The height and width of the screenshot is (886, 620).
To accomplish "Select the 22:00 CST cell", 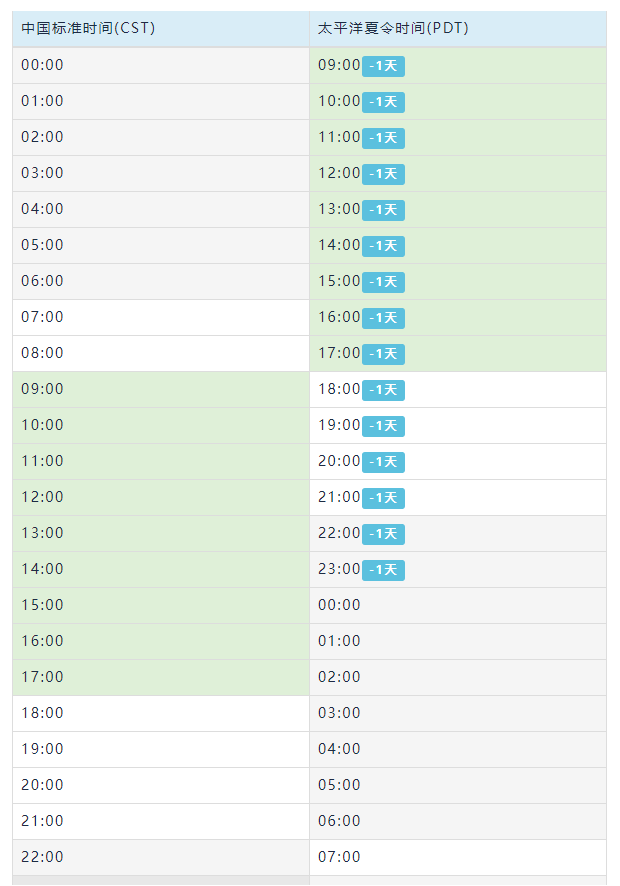I will 161,857.
